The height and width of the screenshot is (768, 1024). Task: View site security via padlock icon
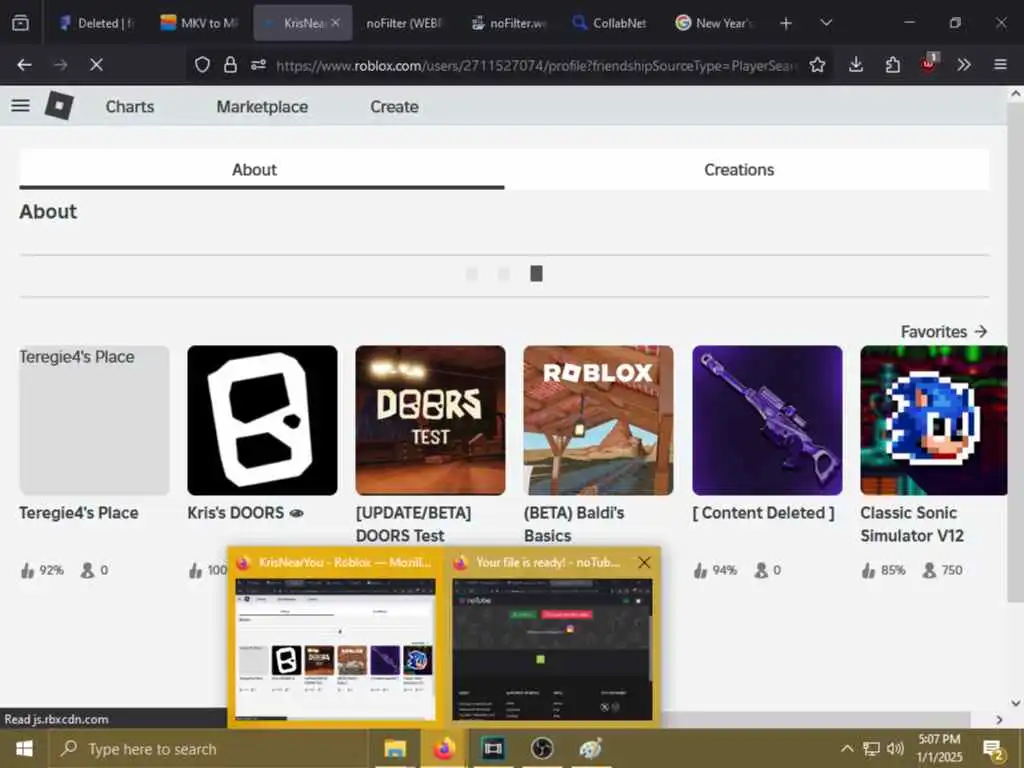click(230, 65)
